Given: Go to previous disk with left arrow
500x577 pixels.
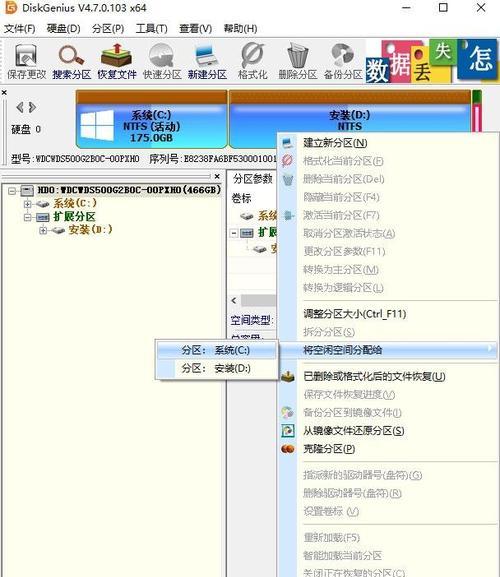Looking at the screenshot, I should pos(20,107).
